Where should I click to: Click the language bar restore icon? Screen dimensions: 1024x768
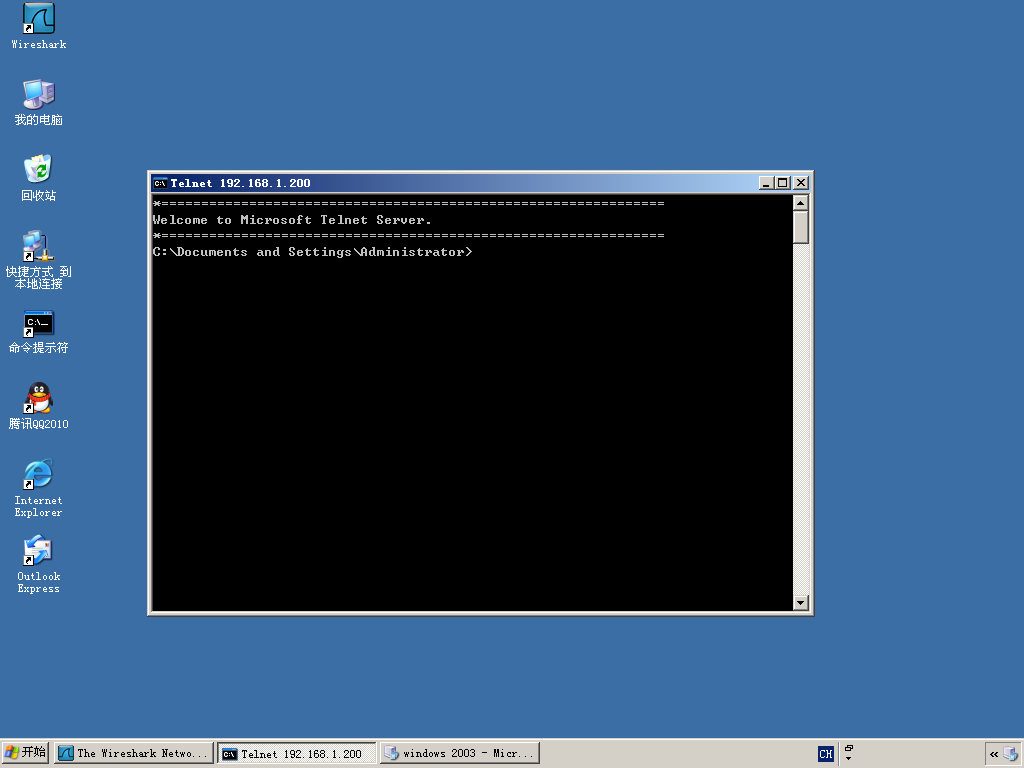point(849,748)
